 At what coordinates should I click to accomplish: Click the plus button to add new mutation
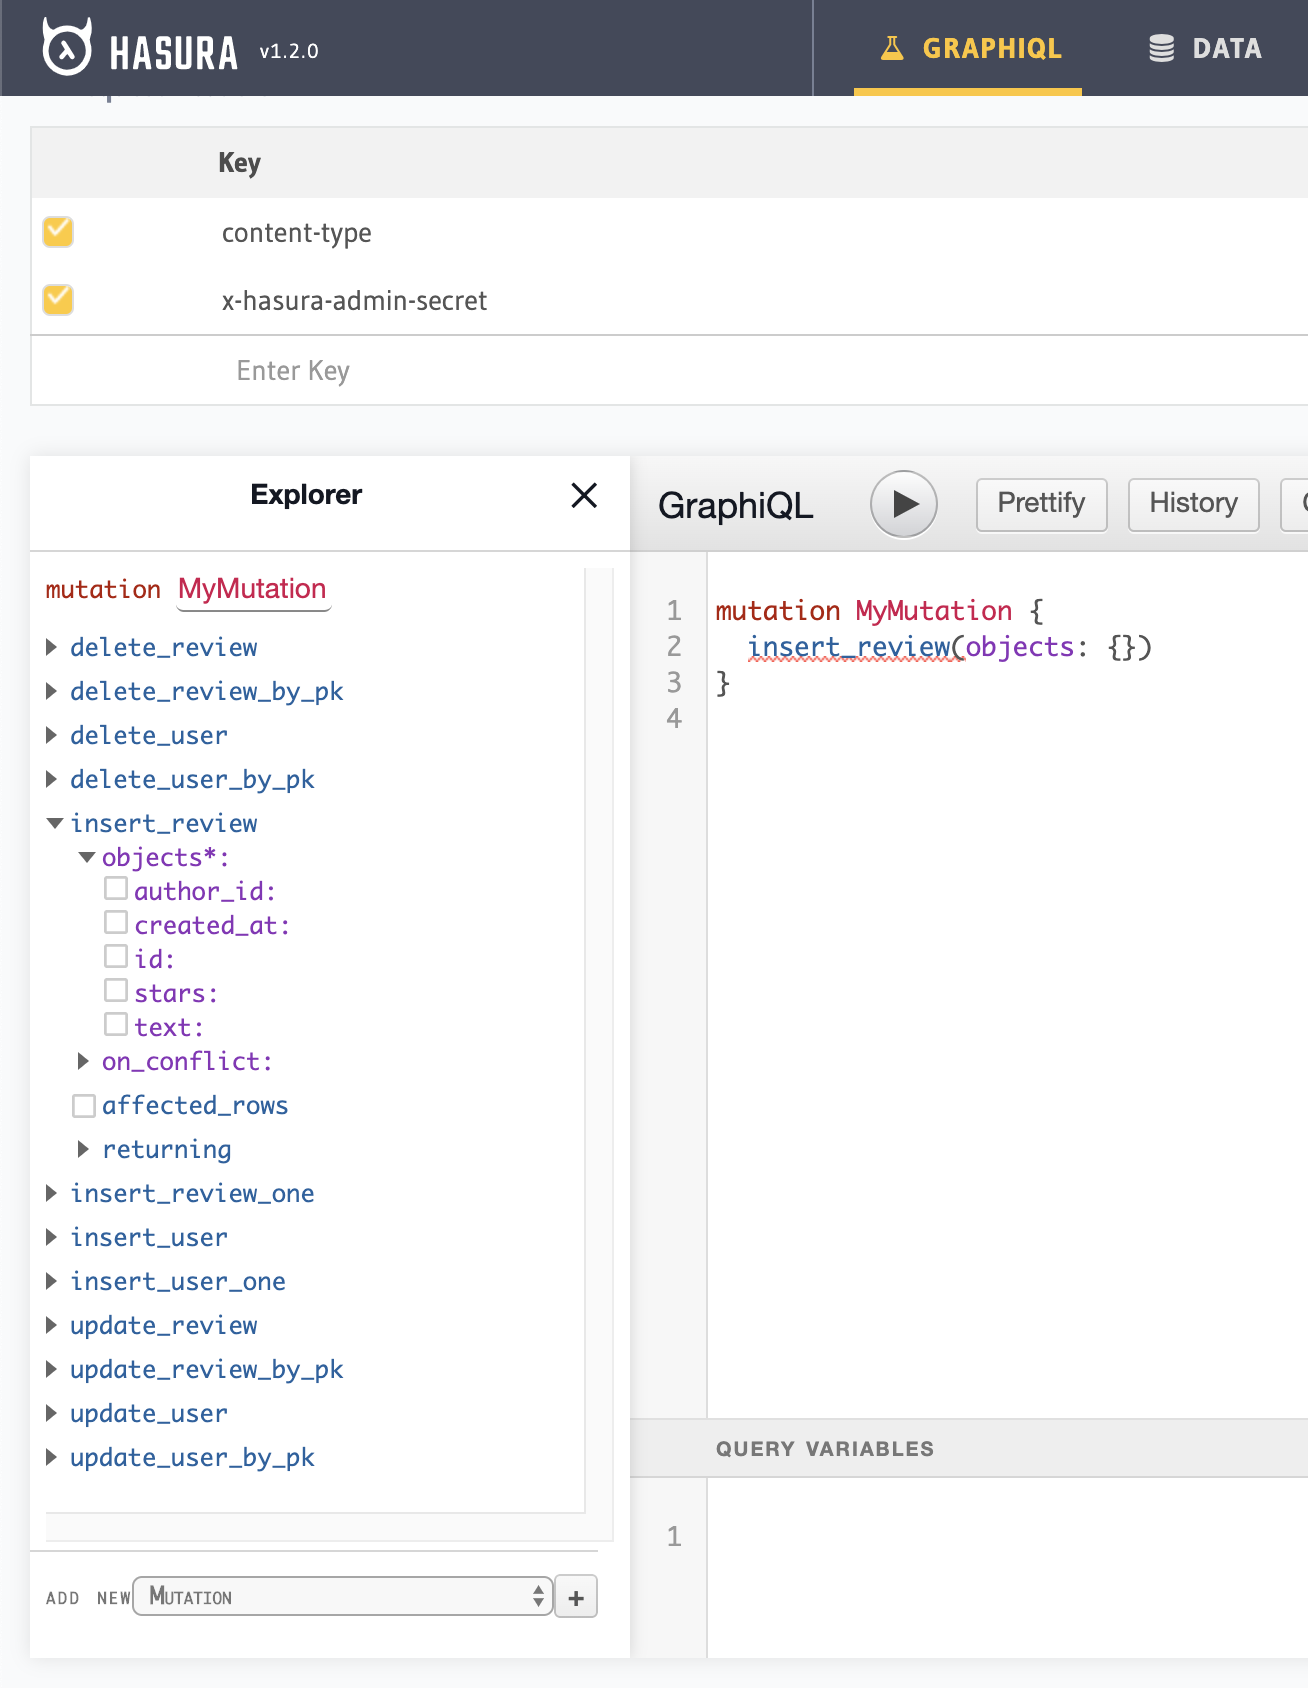coord(576,1597)
